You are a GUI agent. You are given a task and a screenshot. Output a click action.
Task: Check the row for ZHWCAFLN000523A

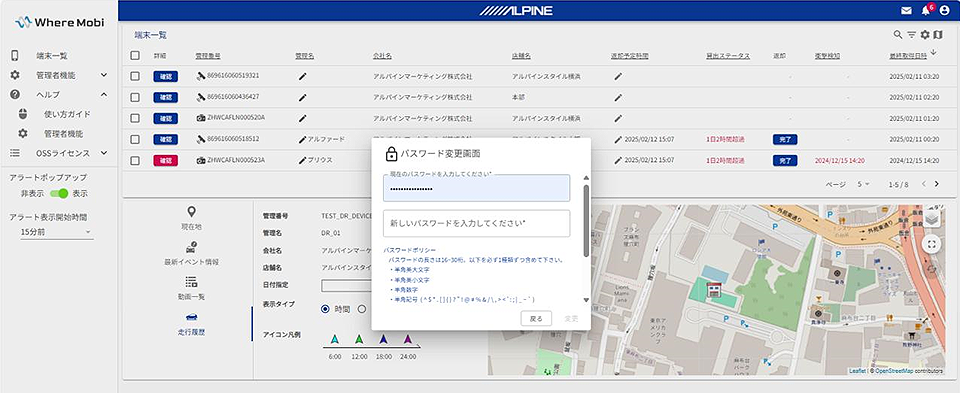pyautogui.click(x=135, y=160)
